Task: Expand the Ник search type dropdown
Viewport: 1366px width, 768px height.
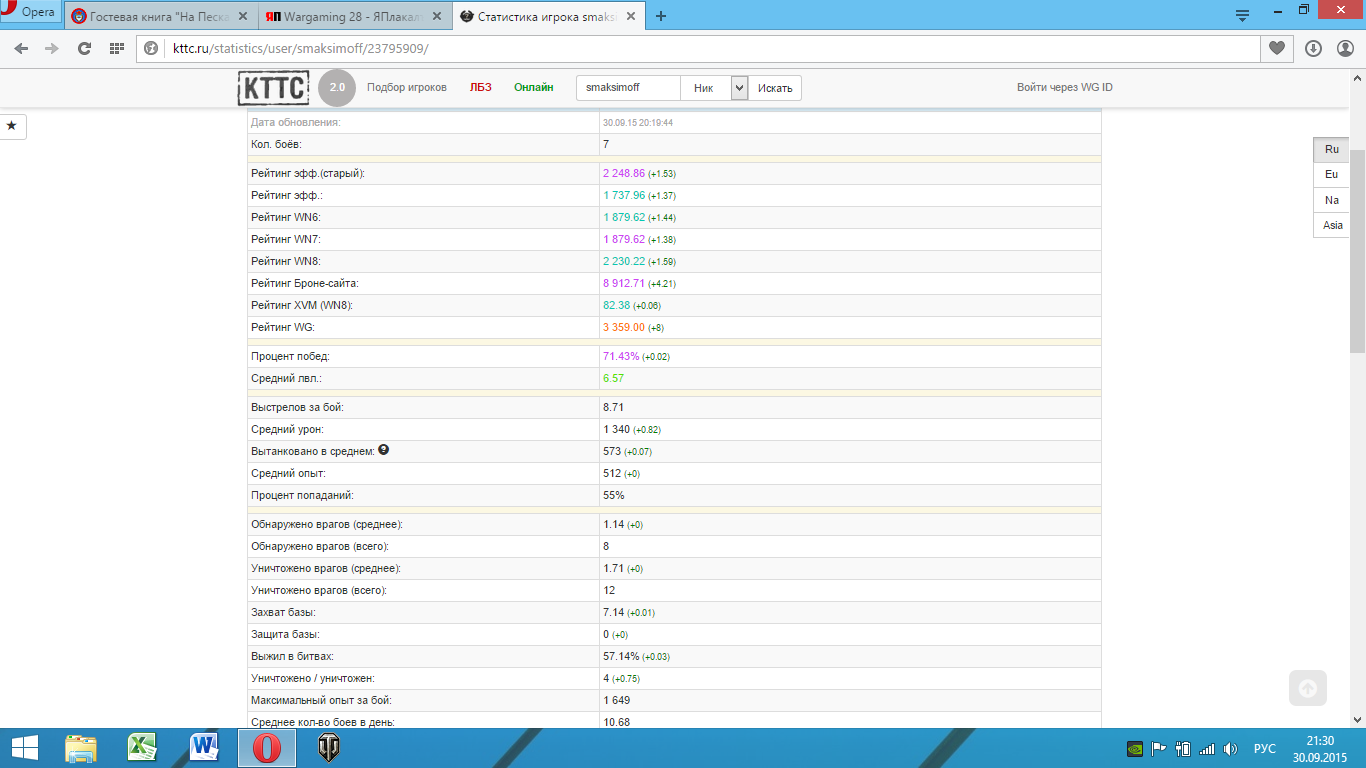Action: click(739, 88)
